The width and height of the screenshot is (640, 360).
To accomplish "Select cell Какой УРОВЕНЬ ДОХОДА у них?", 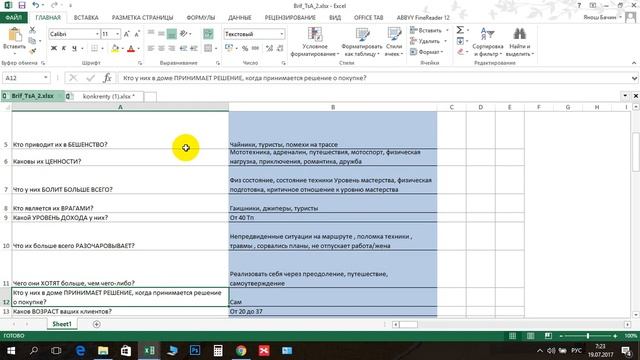I will tap(120, 218).
